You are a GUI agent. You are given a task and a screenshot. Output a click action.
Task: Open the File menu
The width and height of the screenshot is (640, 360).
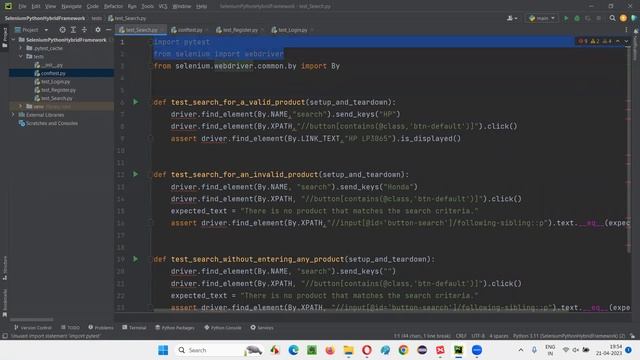pos(22,6)
